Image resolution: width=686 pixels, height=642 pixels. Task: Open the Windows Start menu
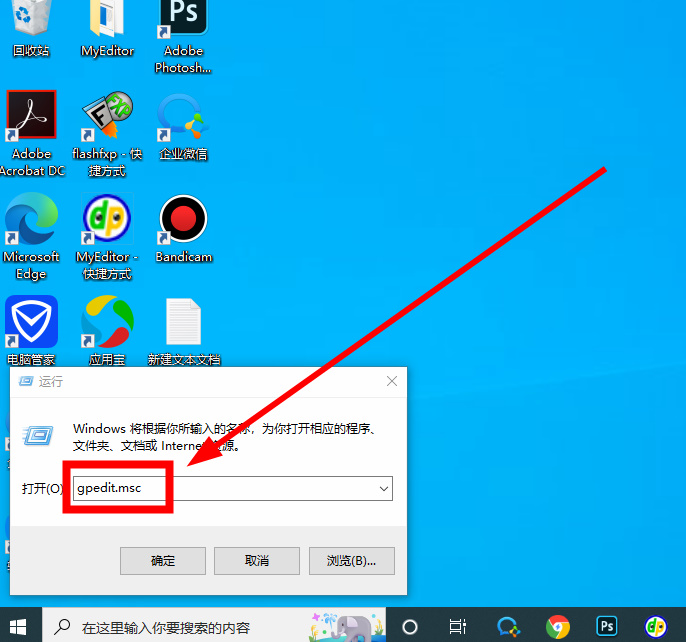point(20,626)
